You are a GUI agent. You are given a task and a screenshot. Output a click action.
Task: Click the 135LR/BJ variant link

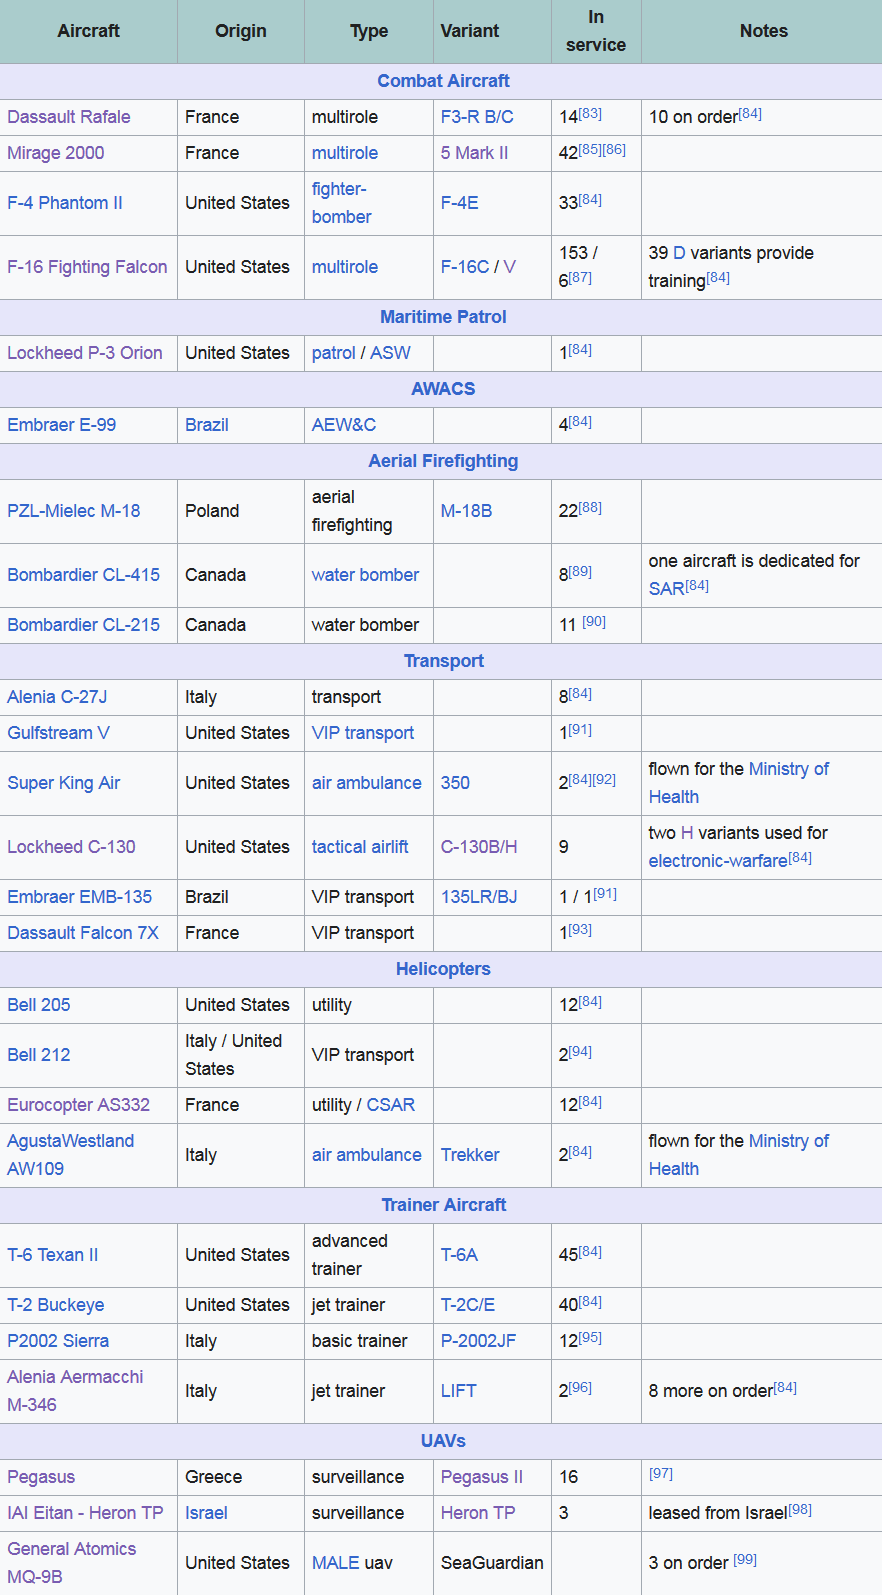479,897
